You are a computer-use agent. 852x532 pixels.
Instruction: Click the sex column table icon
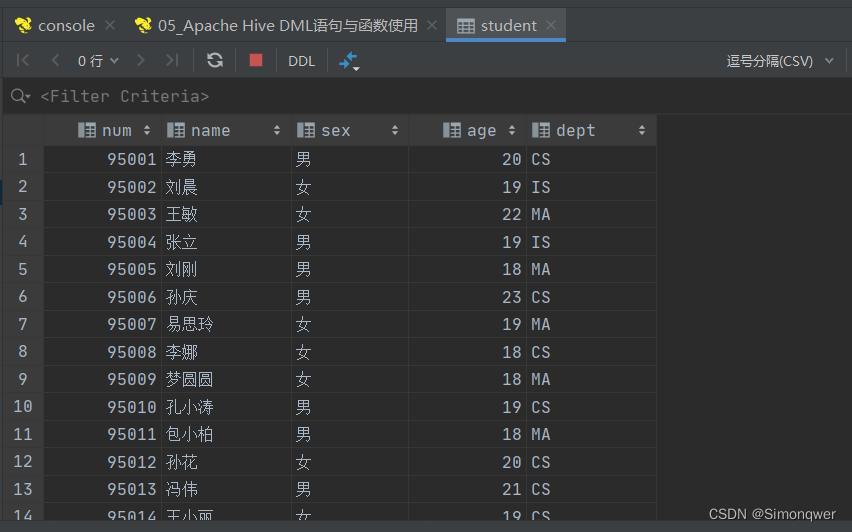pos(306,130)
